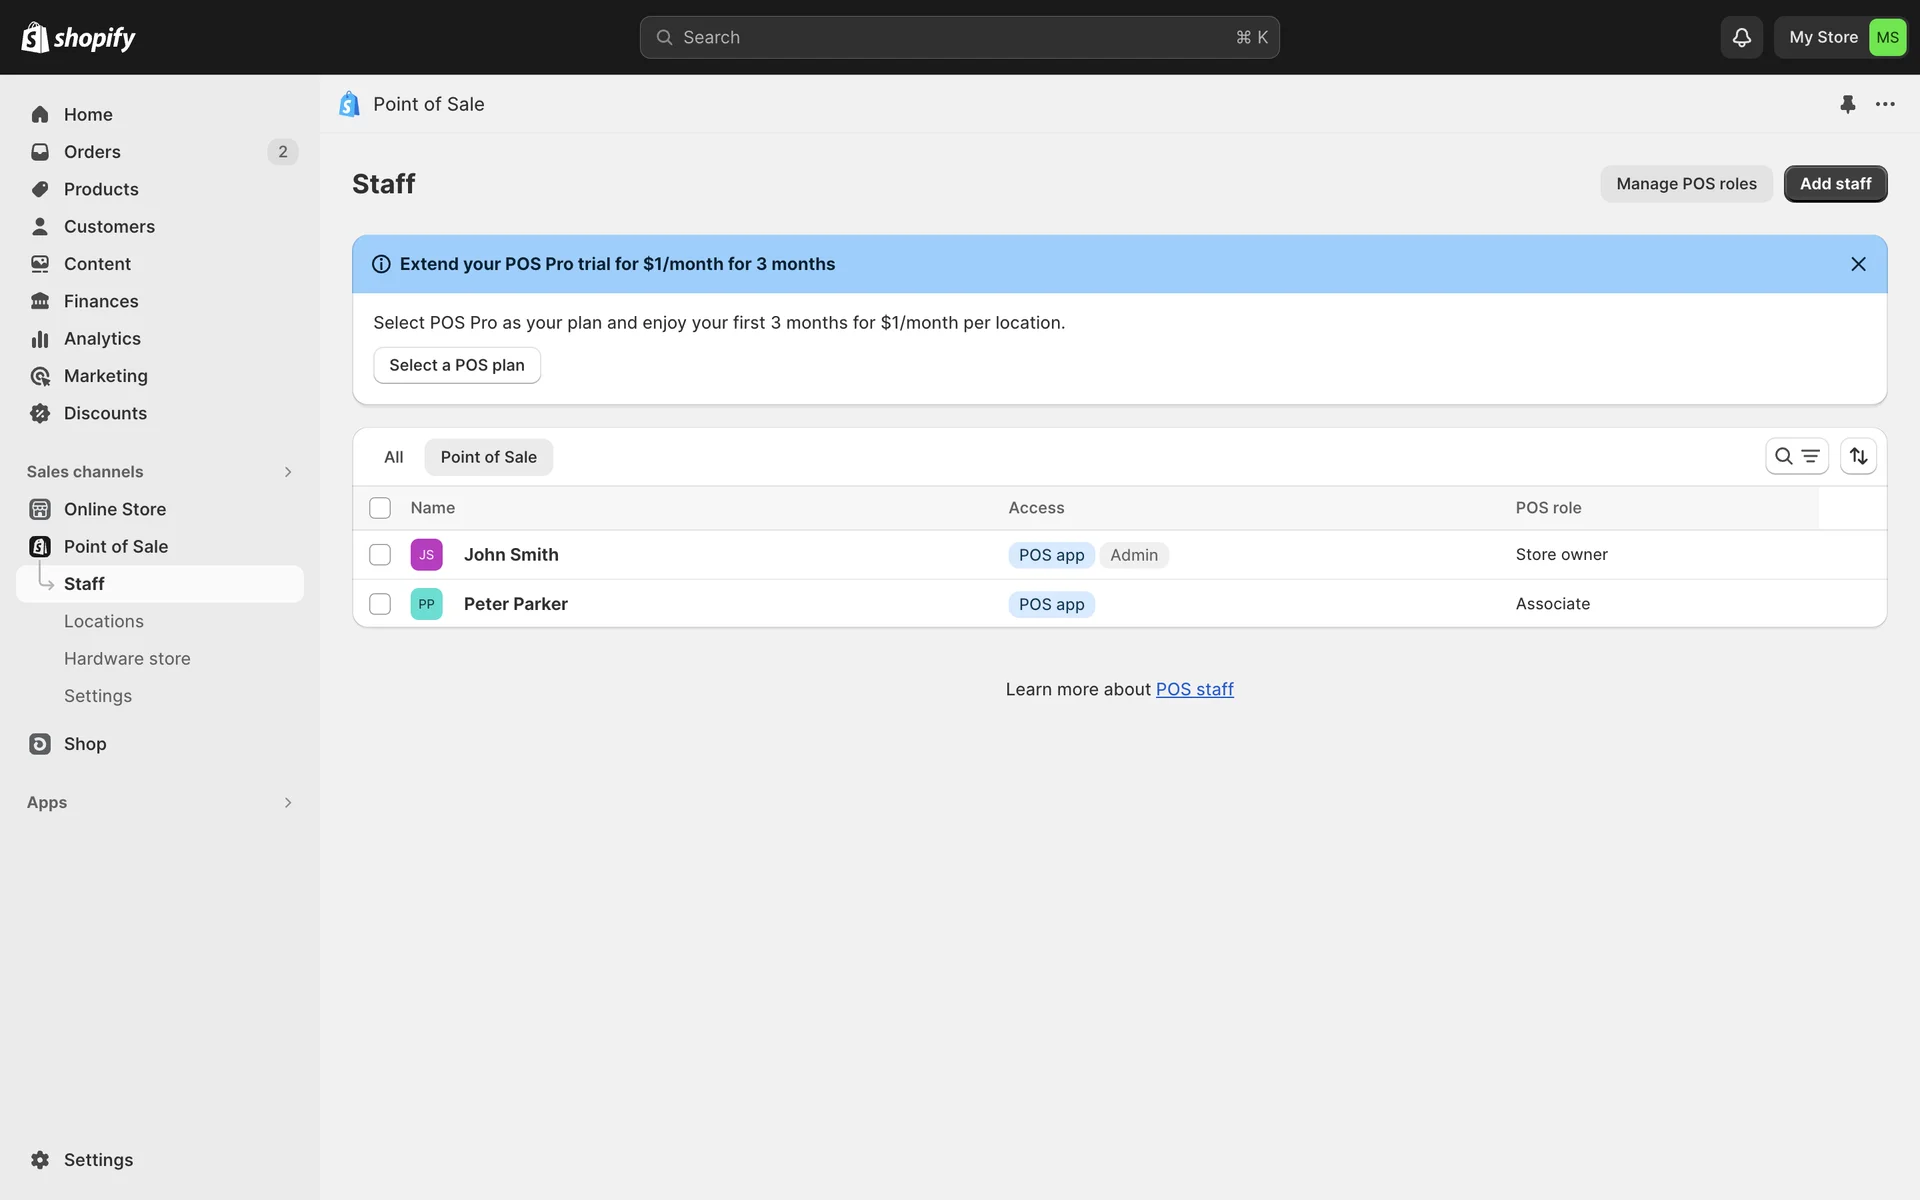1920x1200 pixels.
Task: Check the John Smith row checkbox
Action: click(x=380, y=555)
